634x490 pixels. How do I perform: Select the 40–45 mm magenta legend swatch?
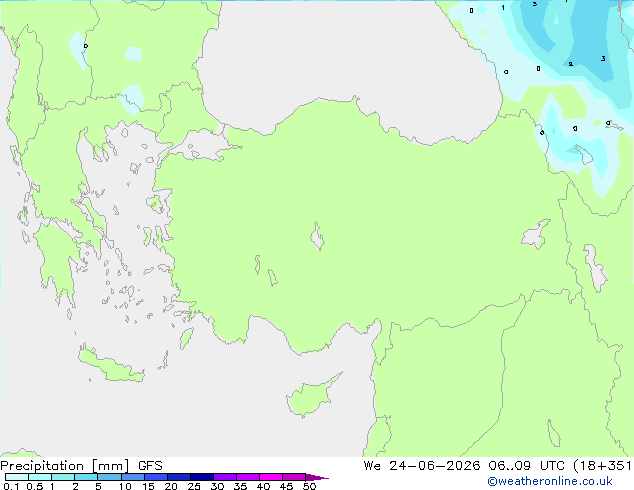pyautogui.click(x=271, y=477)
